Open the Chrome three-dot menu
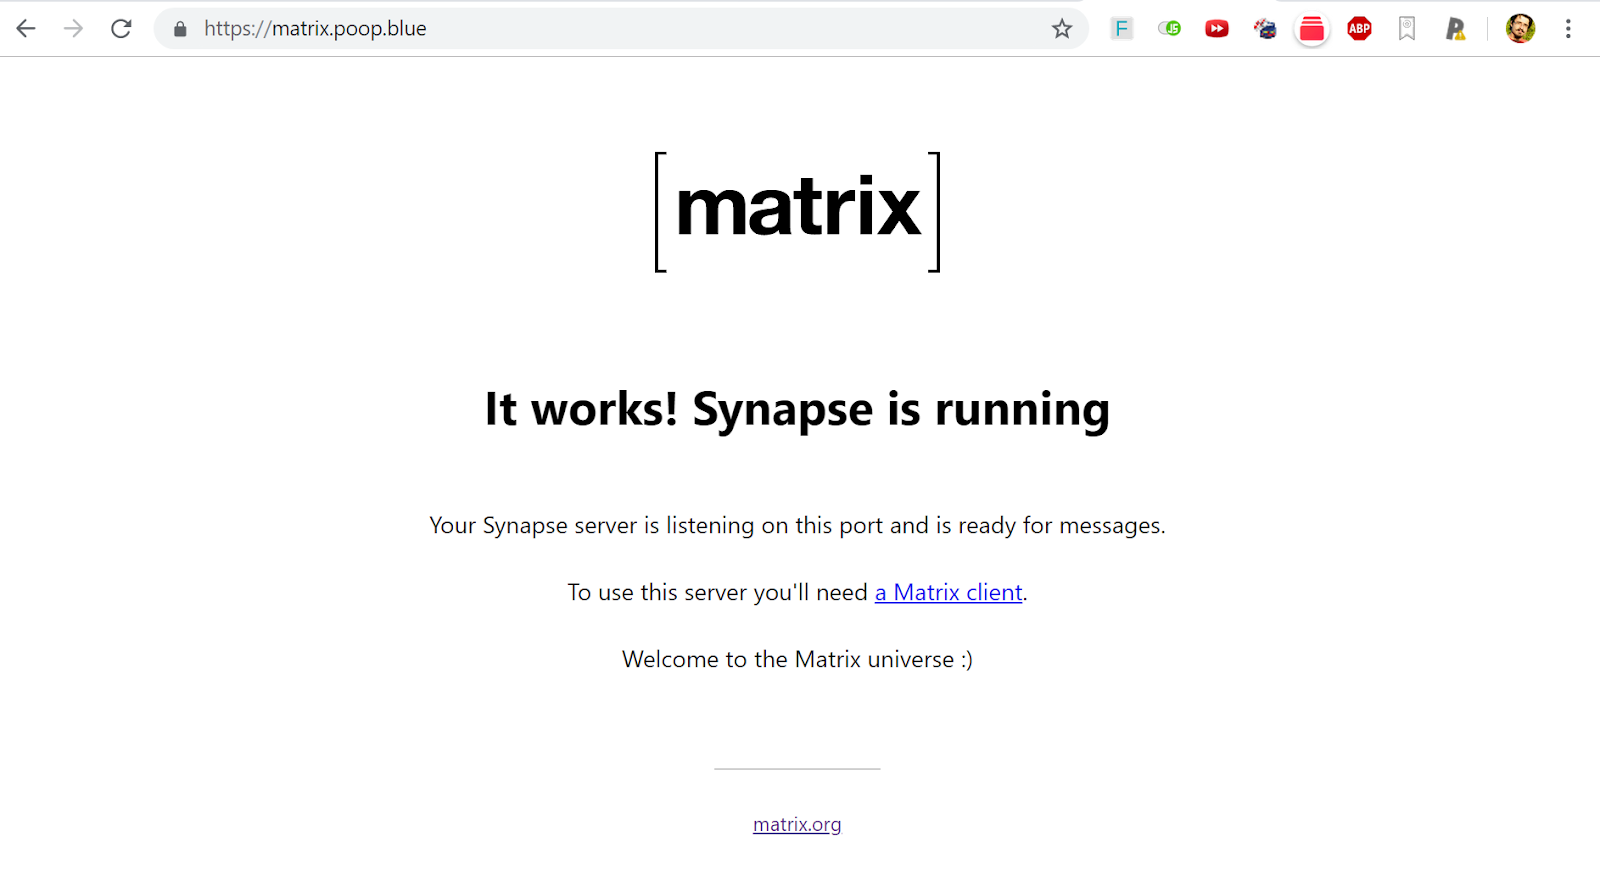This screenshot has height=892, width=1600. (x=1568, y=29)
